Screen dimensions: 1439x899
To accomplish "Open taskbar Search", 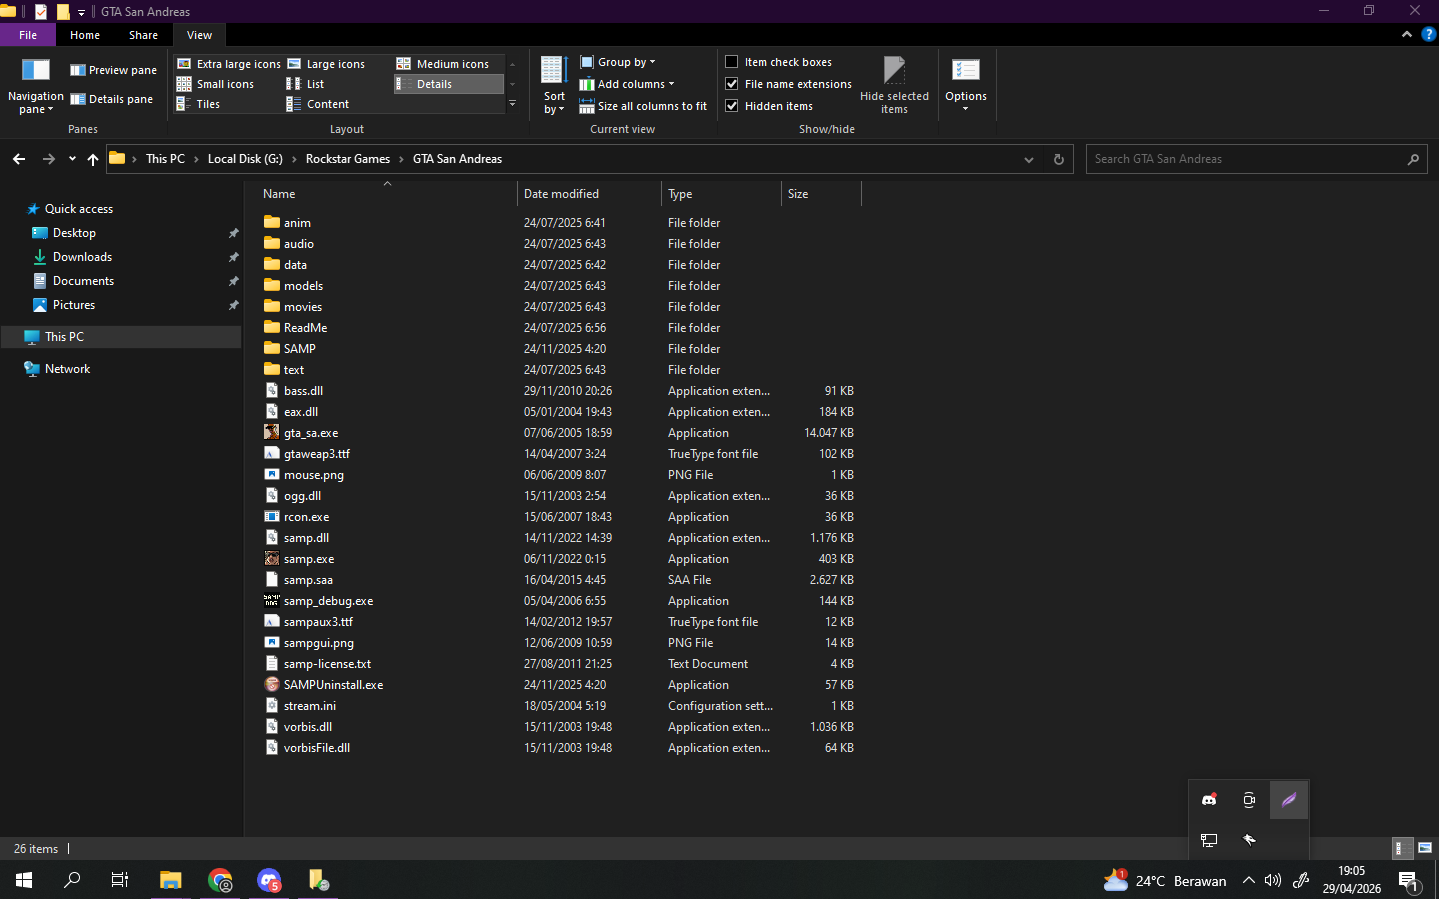I will [x=72, y=880].
